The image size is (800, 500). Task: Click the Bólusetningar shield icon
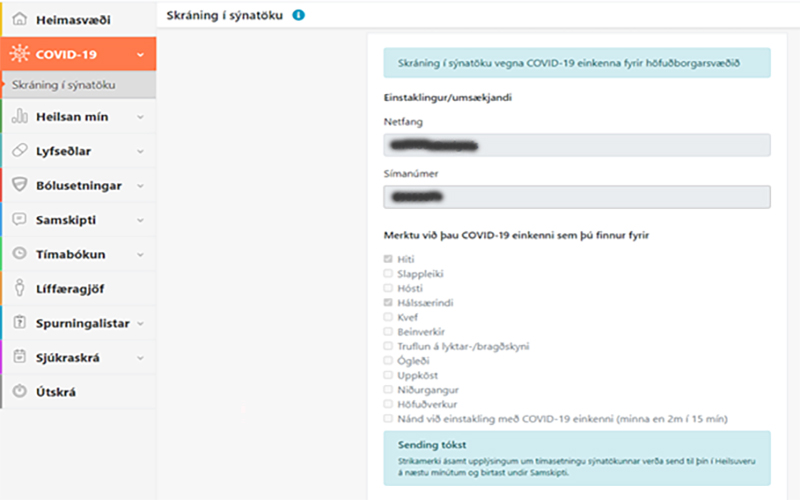(19, 185)
